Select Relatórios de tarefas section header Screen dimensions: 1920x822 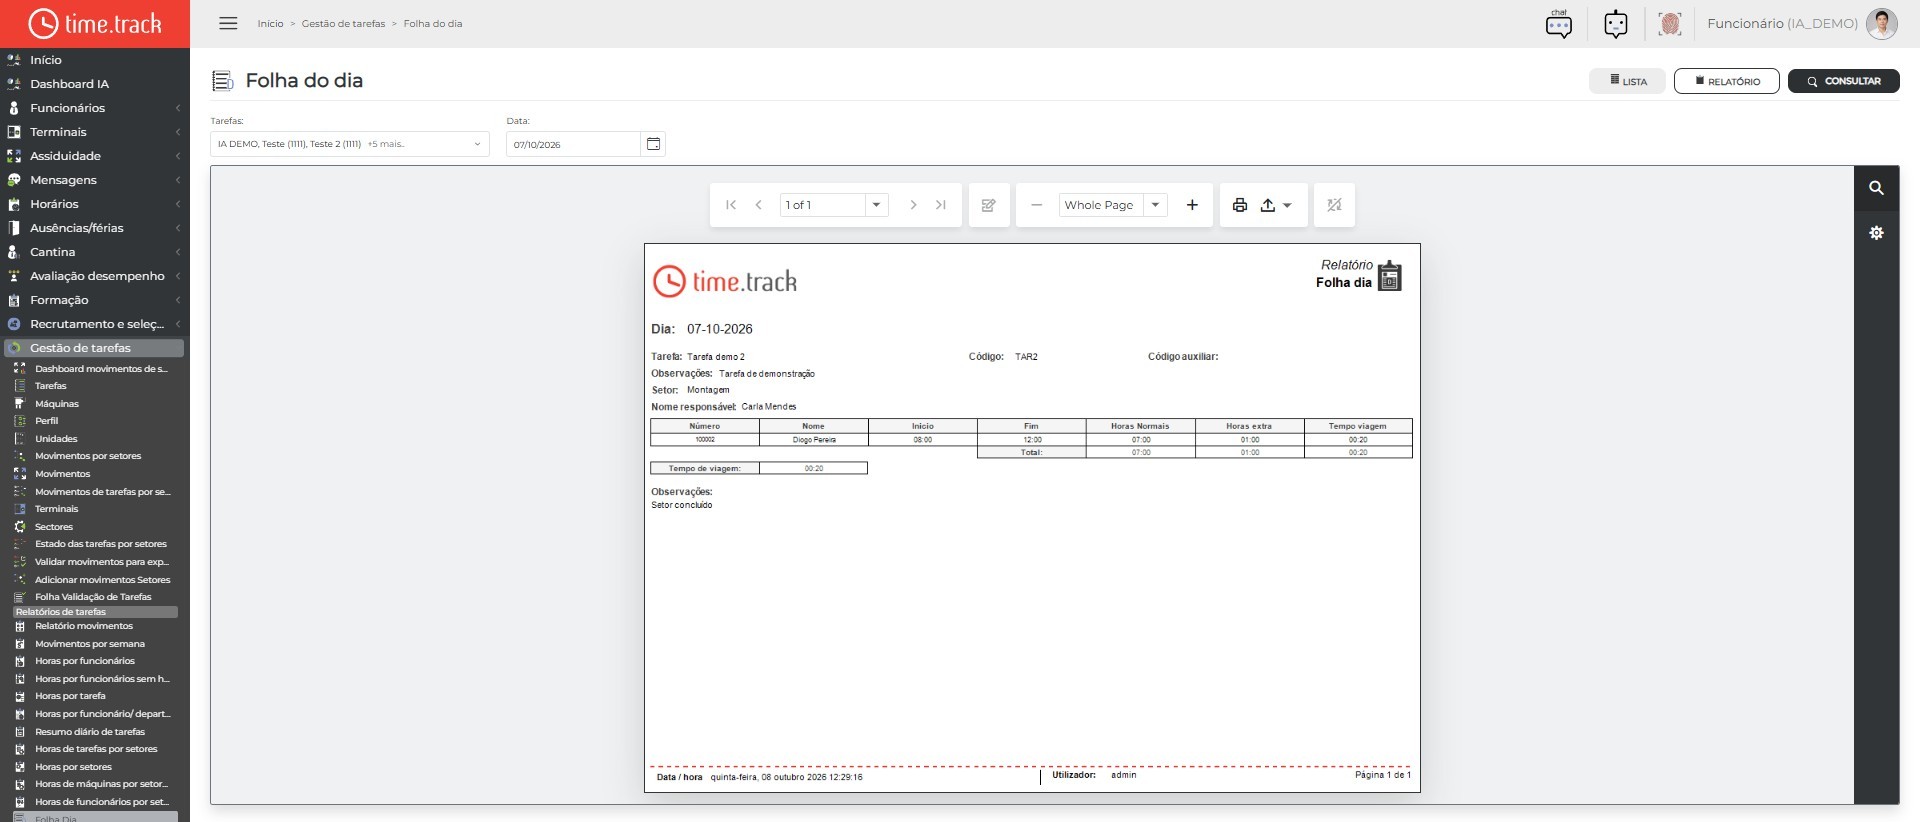click(95, 612)
